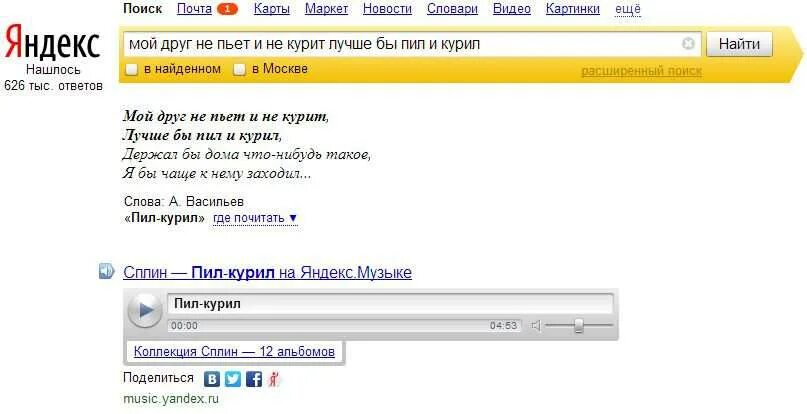Open the Словари tab
807x414 pixels.
pyautogui.click(x=452, y=9)
